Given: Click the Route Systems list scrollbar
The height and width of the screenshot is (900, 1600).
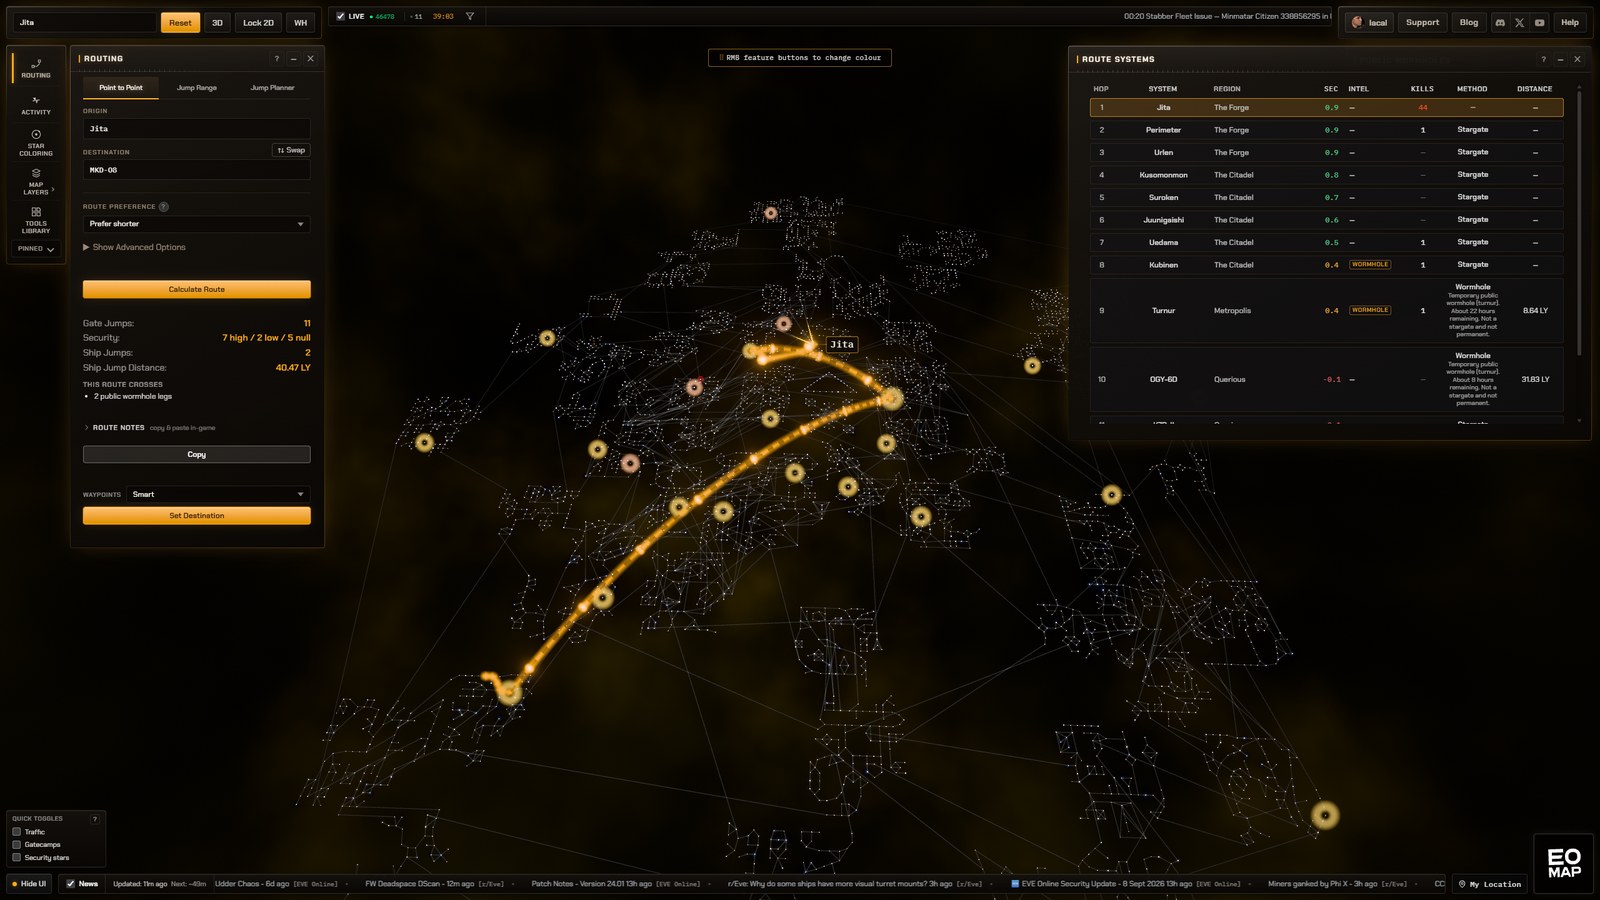Looking at the screenshot, I should [x=1579, y=220].
